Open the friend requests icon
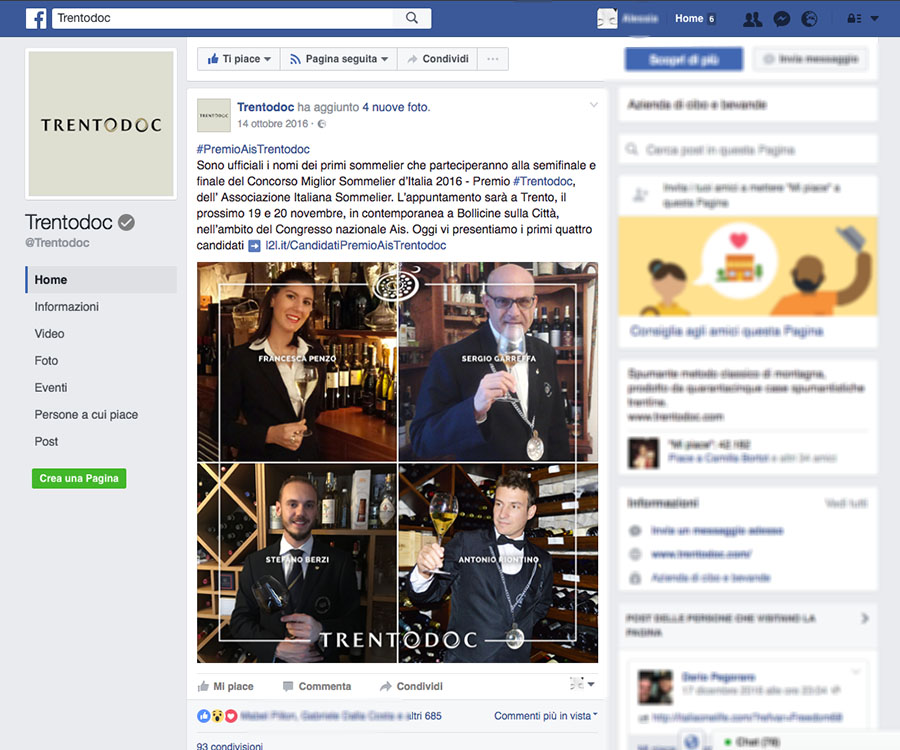The image size is (900, 750). [752, 19]
